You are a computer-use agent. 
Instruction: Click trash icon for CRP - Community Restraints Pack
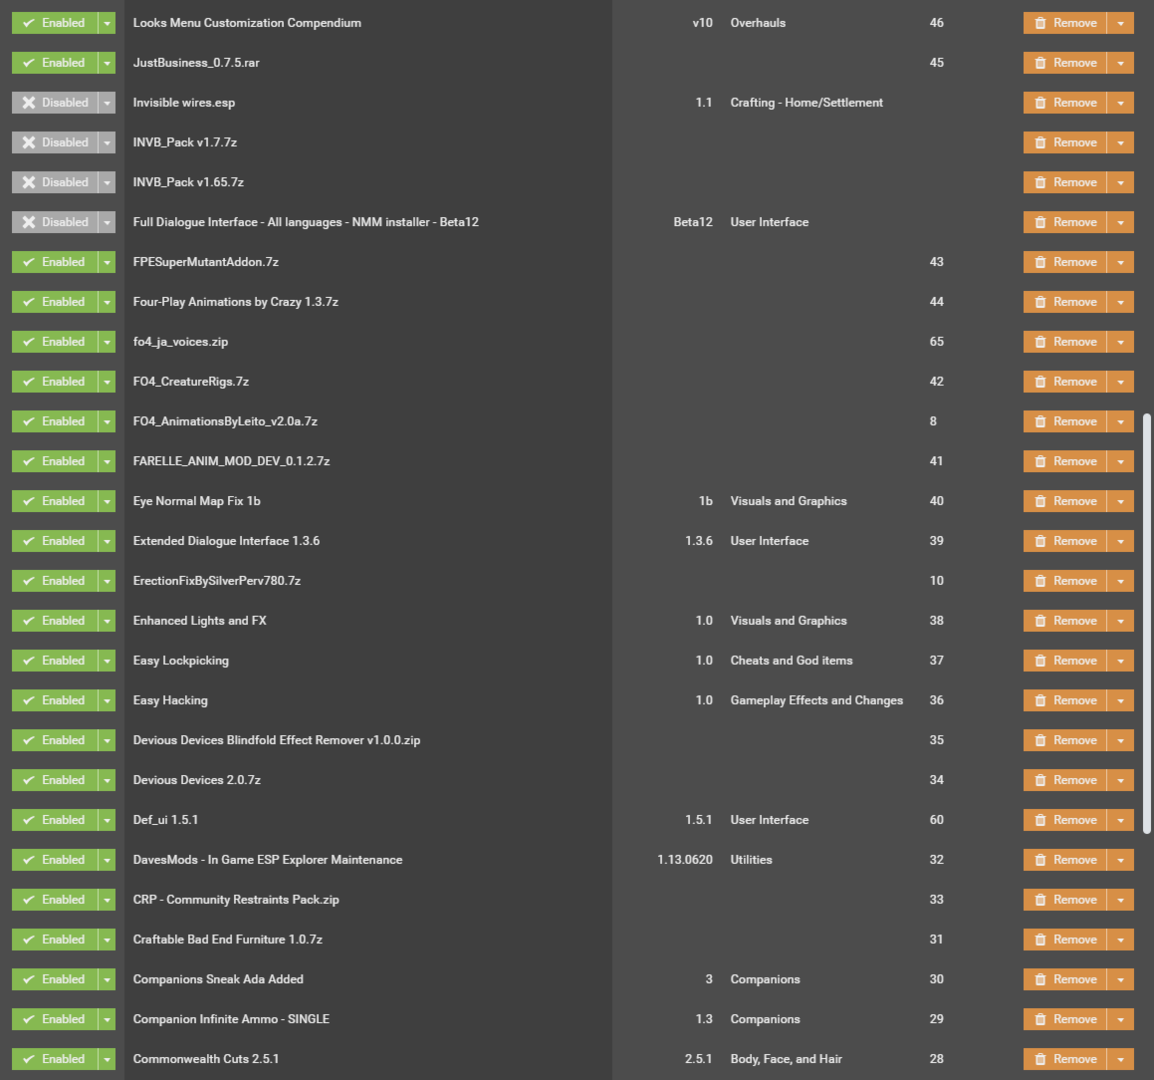[x=1040, y=900]
